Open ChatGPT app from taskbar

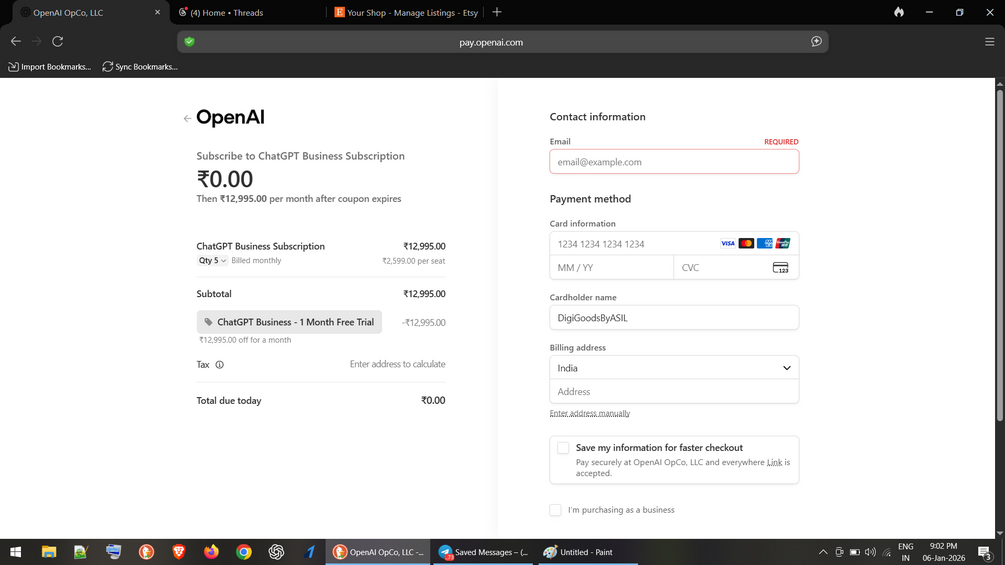(x=276, y=552)
